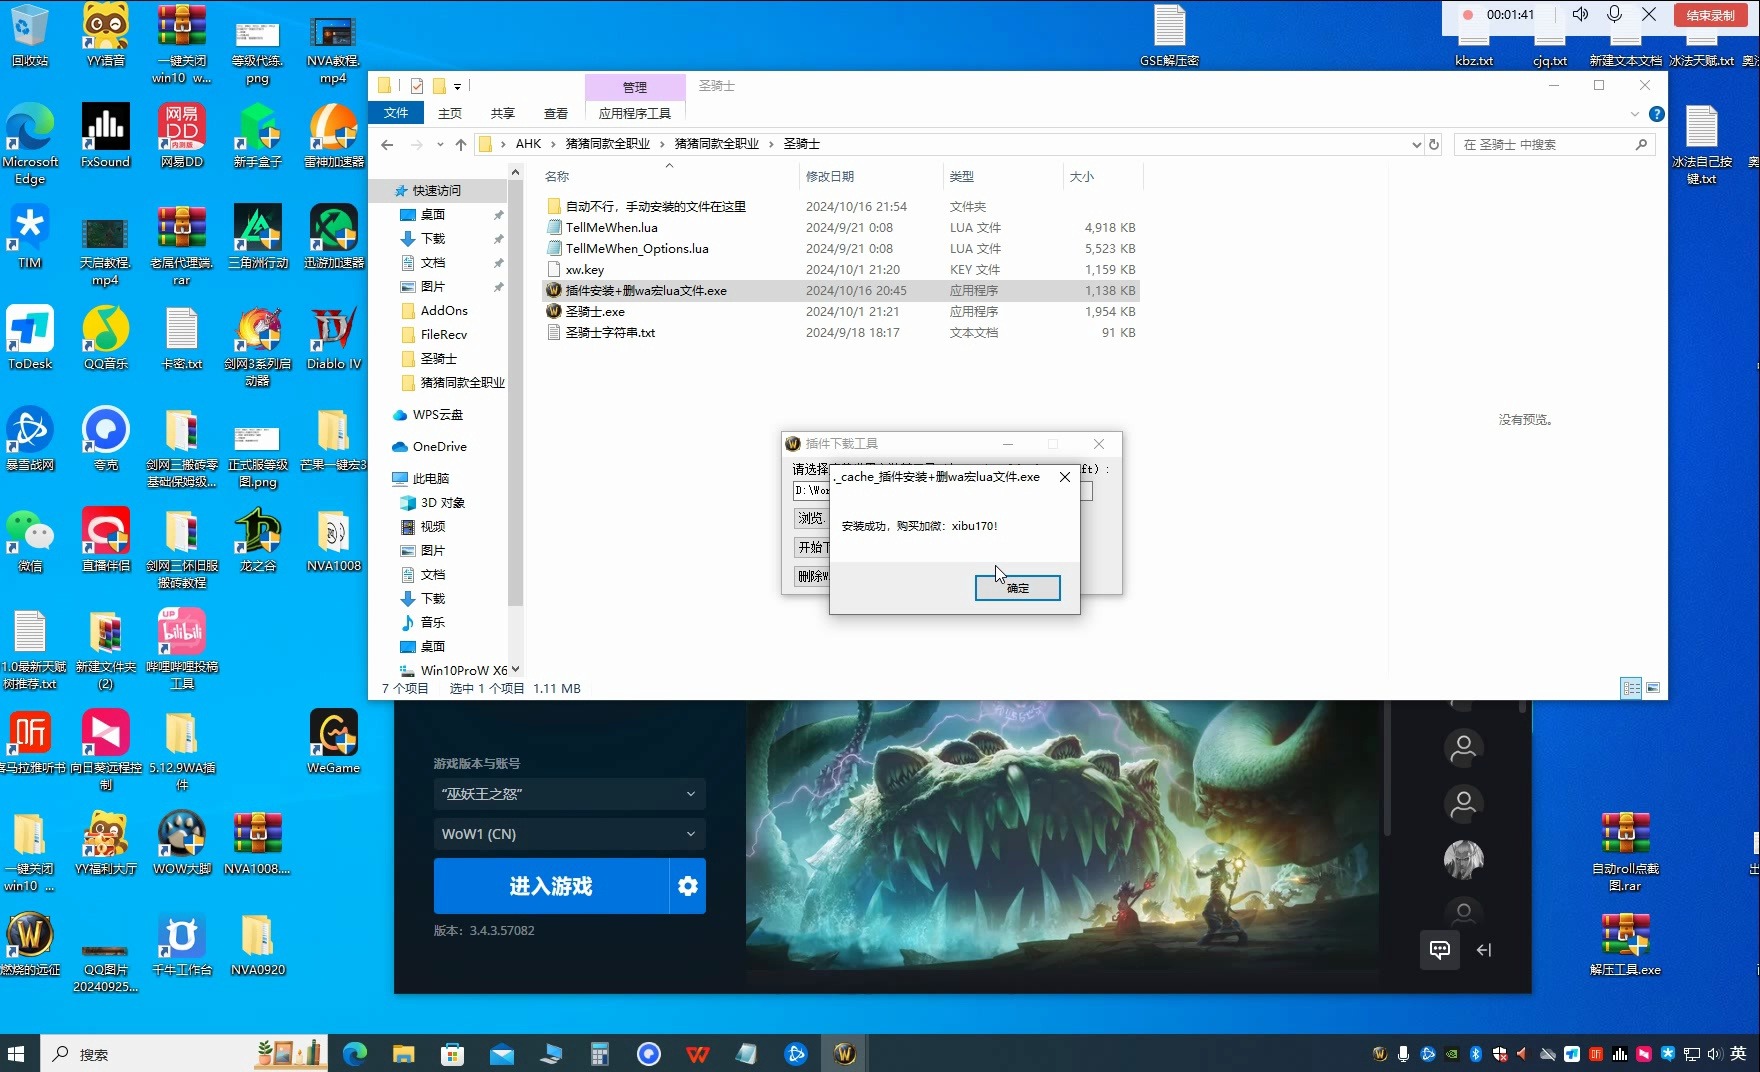Switch to the 共享 ribbon tab
Image resolution: width=1760 pixels, height=1072 pixels.
503,113
